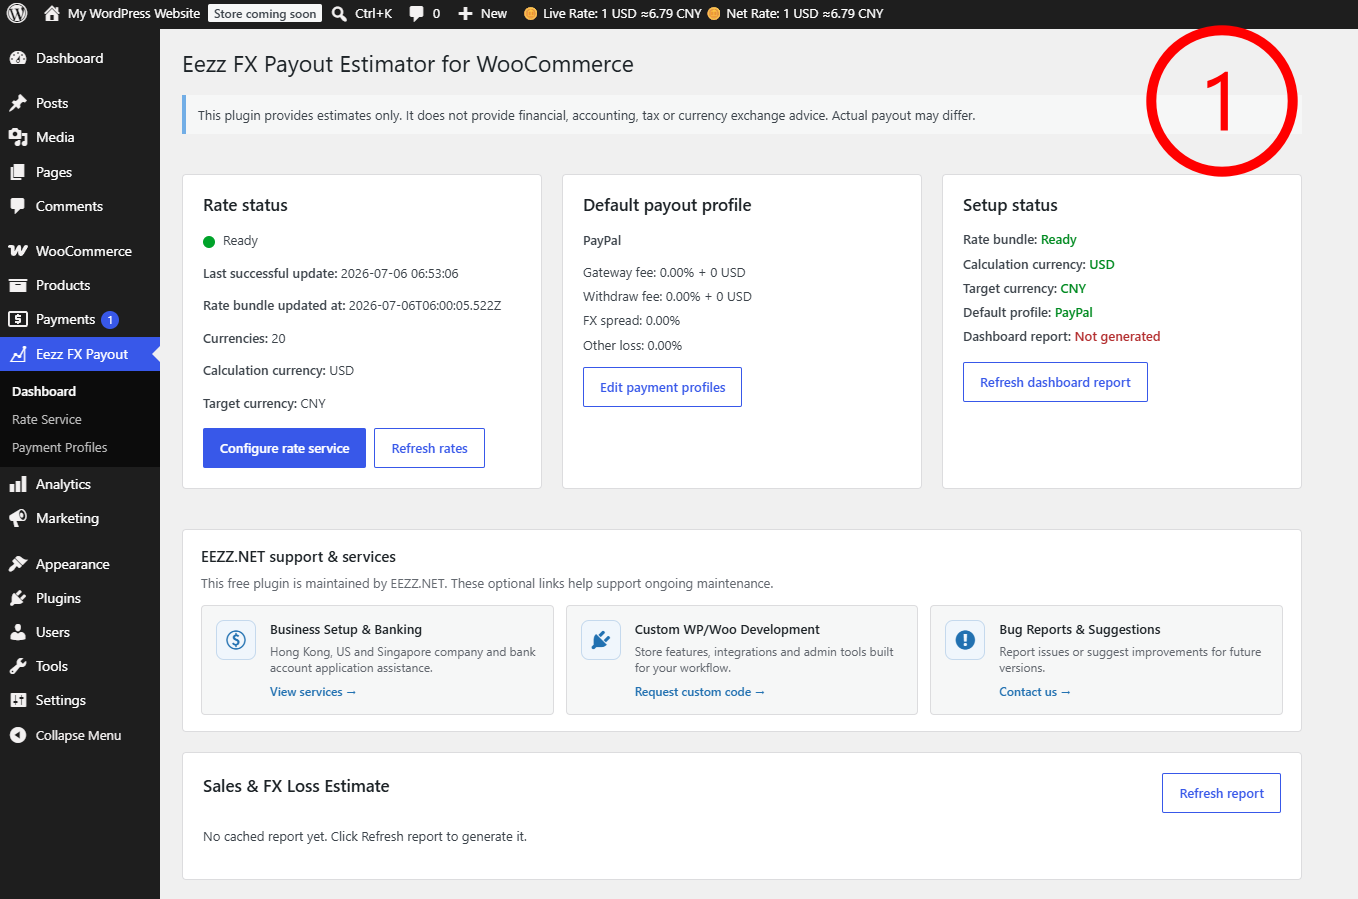This screenshot has height=899, width=1358.
Task: Click the My WordPress Website site name
Action: tap(134, 14)
